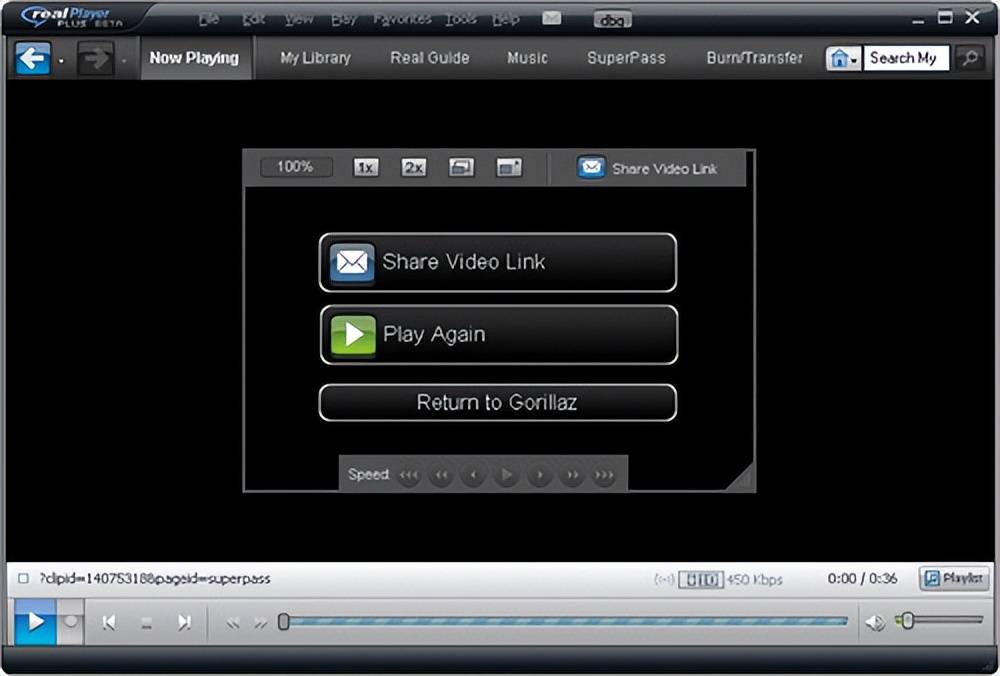1000x676 pixels.
Task: Set video size to 2x
Action: (x=413, y=167)
